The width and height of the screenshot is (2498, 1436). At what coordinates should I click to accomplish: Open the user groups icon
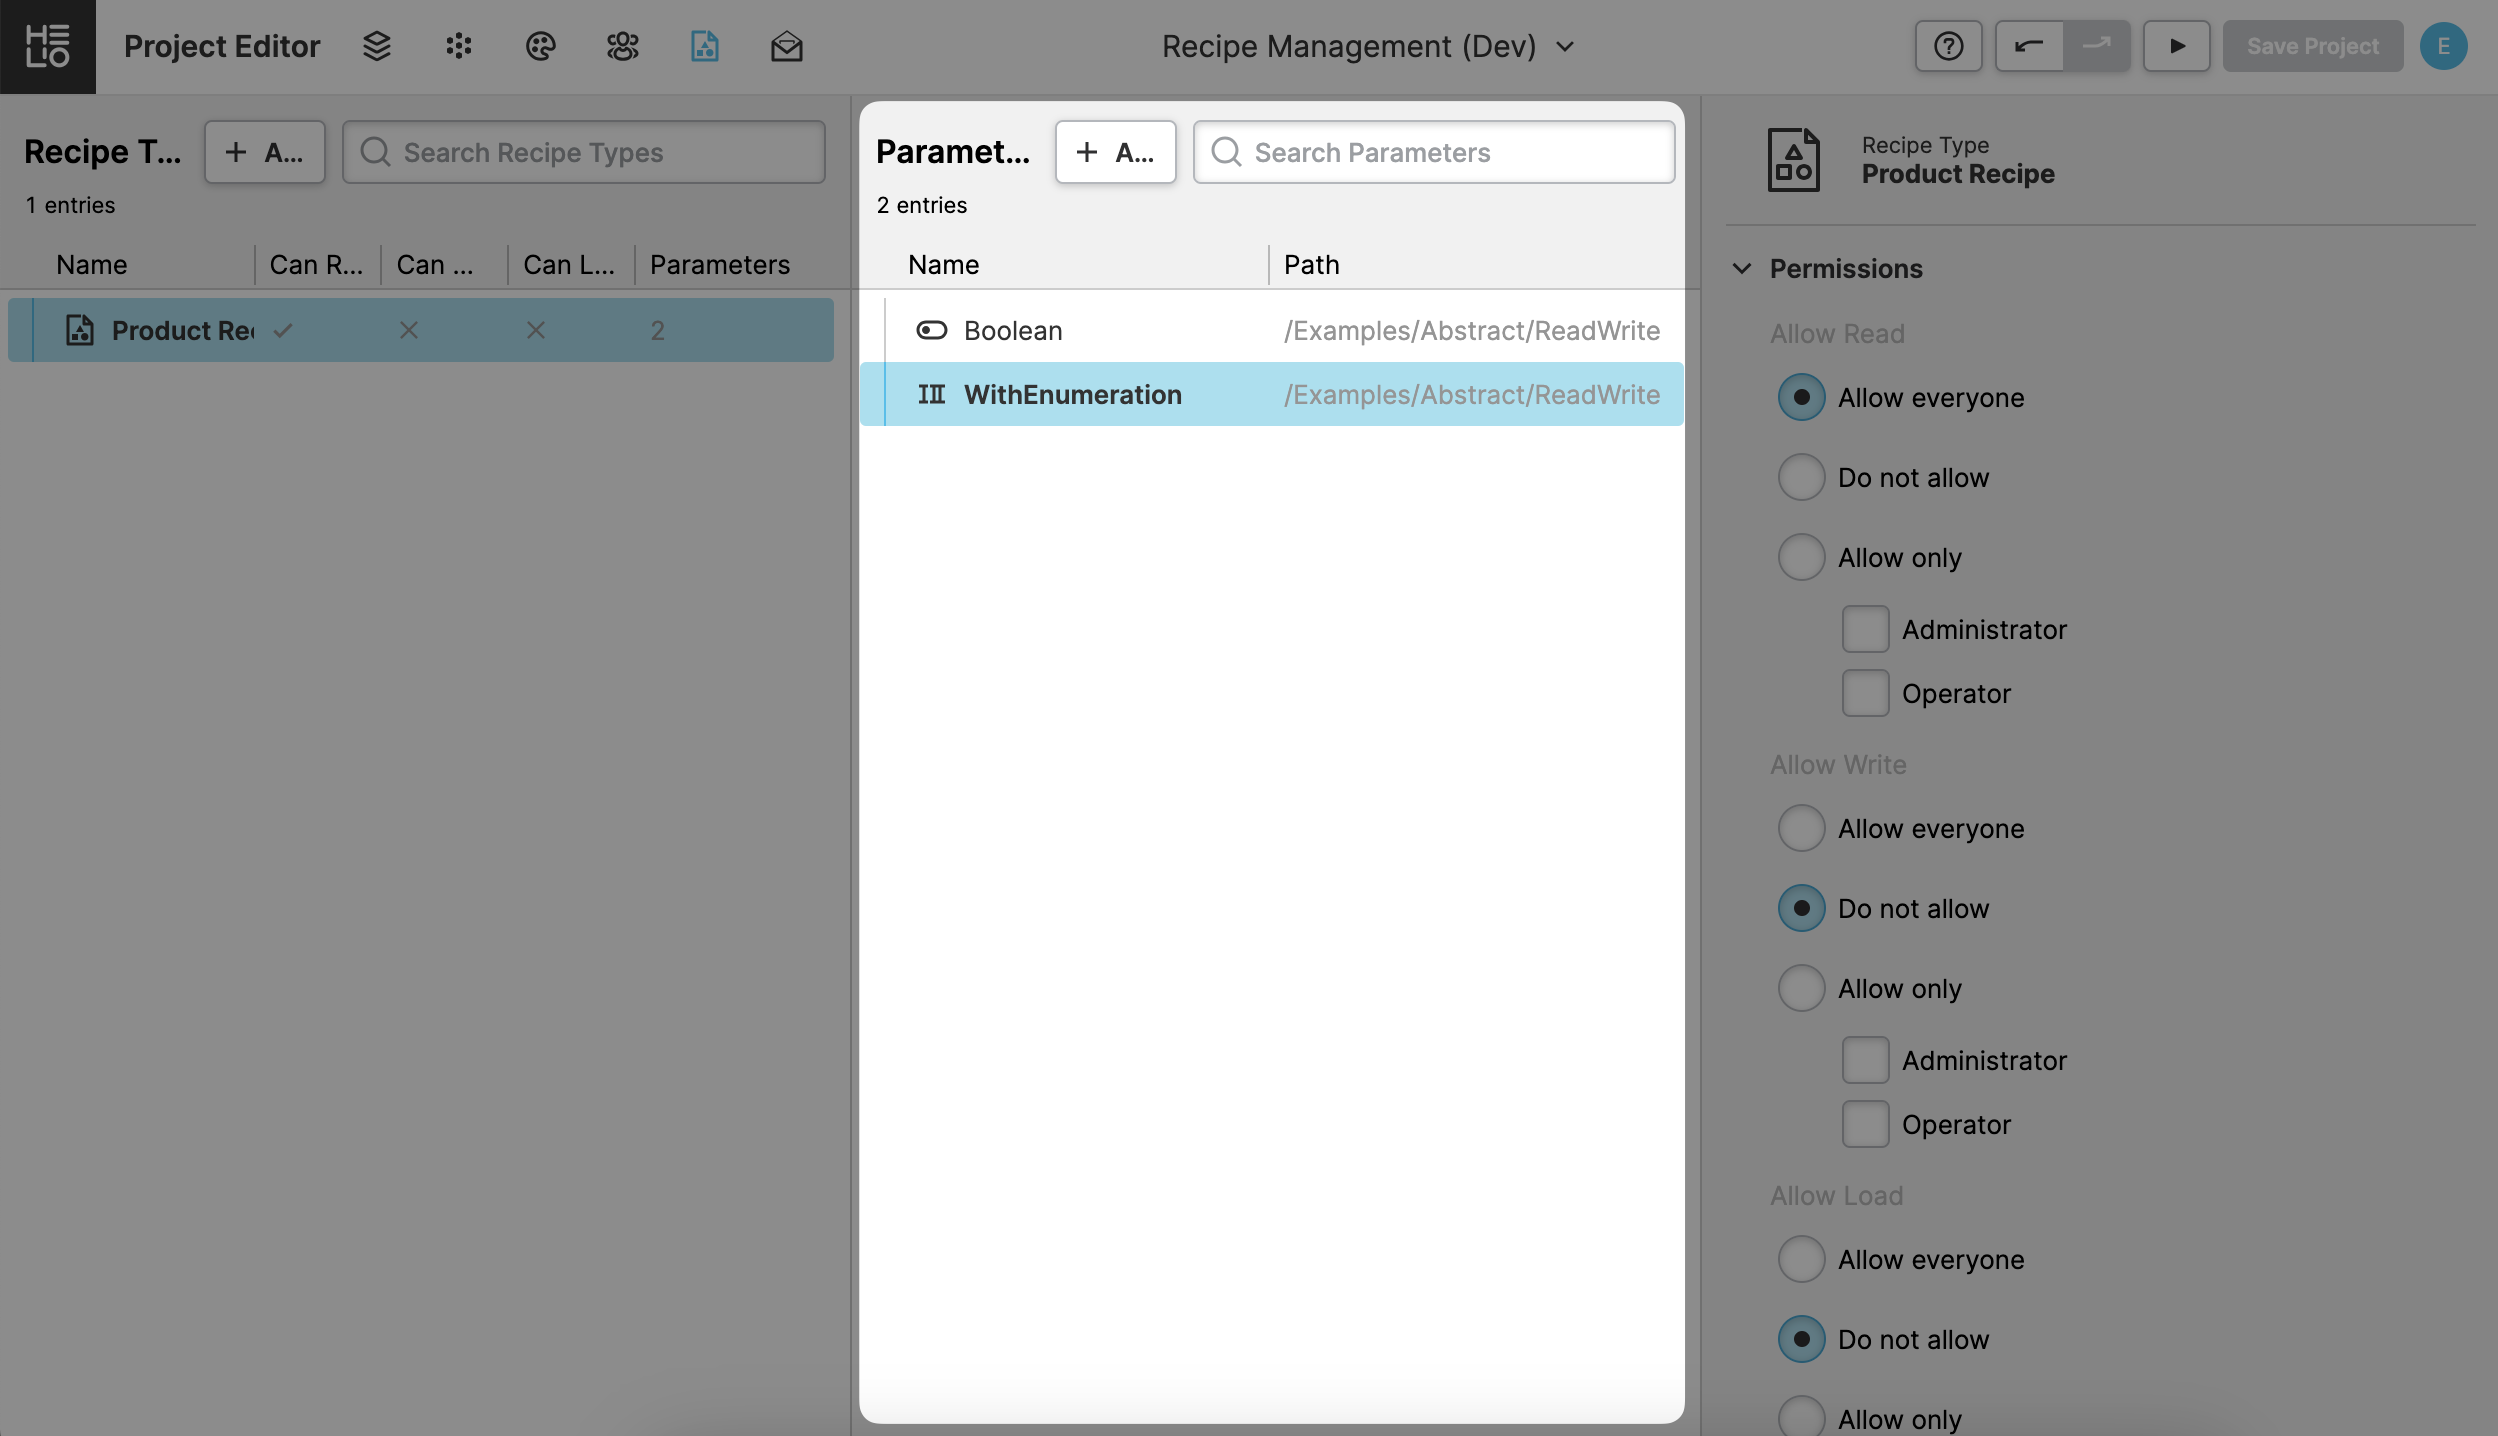click(622, 46)
